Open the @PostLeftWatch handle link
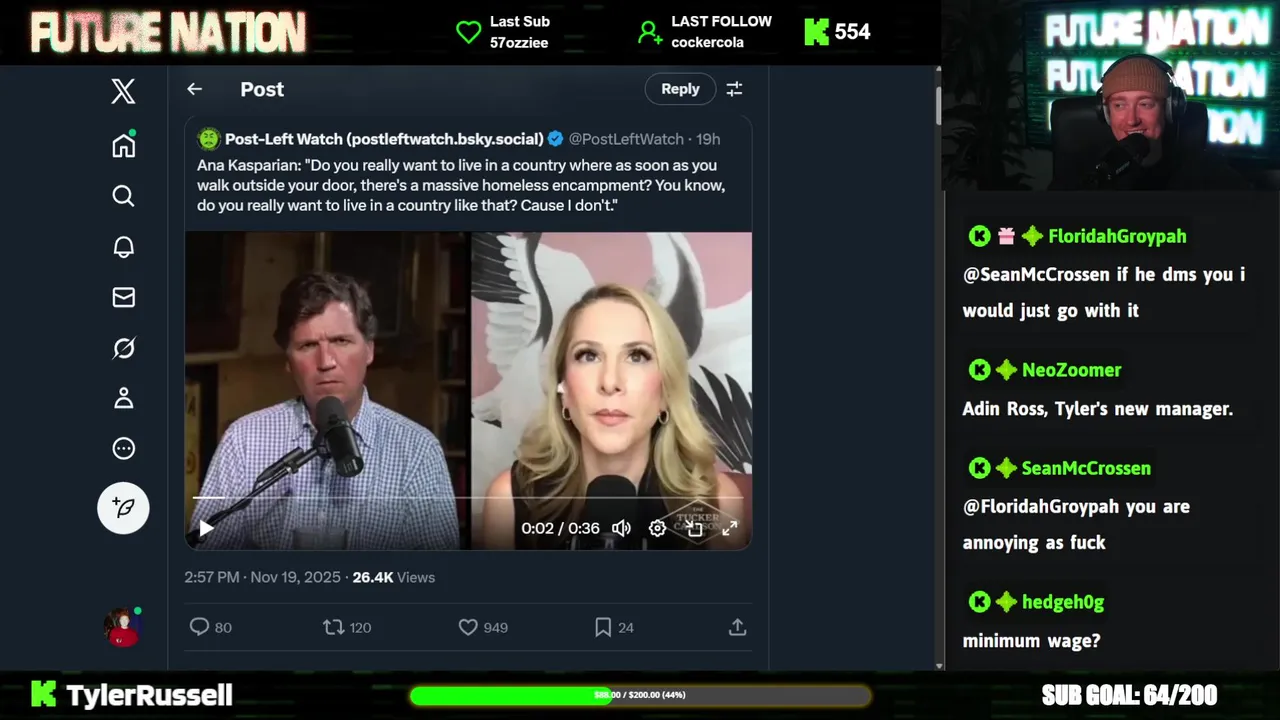Image resolution: width=1280 pixels, height=720 pixels. coord(626,139)
